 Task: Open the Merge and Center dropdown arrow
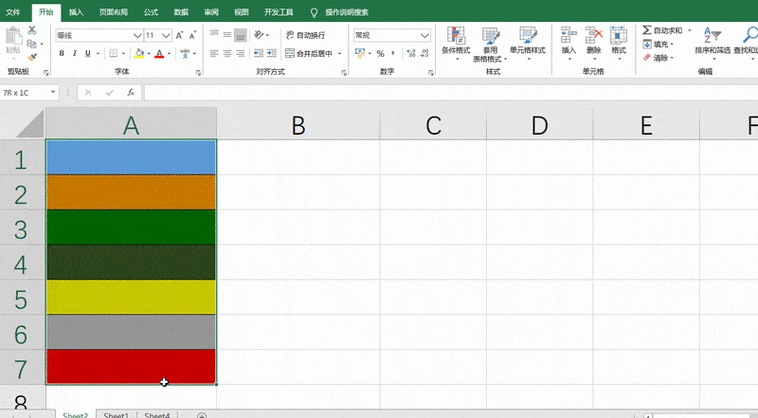point(339,54)
